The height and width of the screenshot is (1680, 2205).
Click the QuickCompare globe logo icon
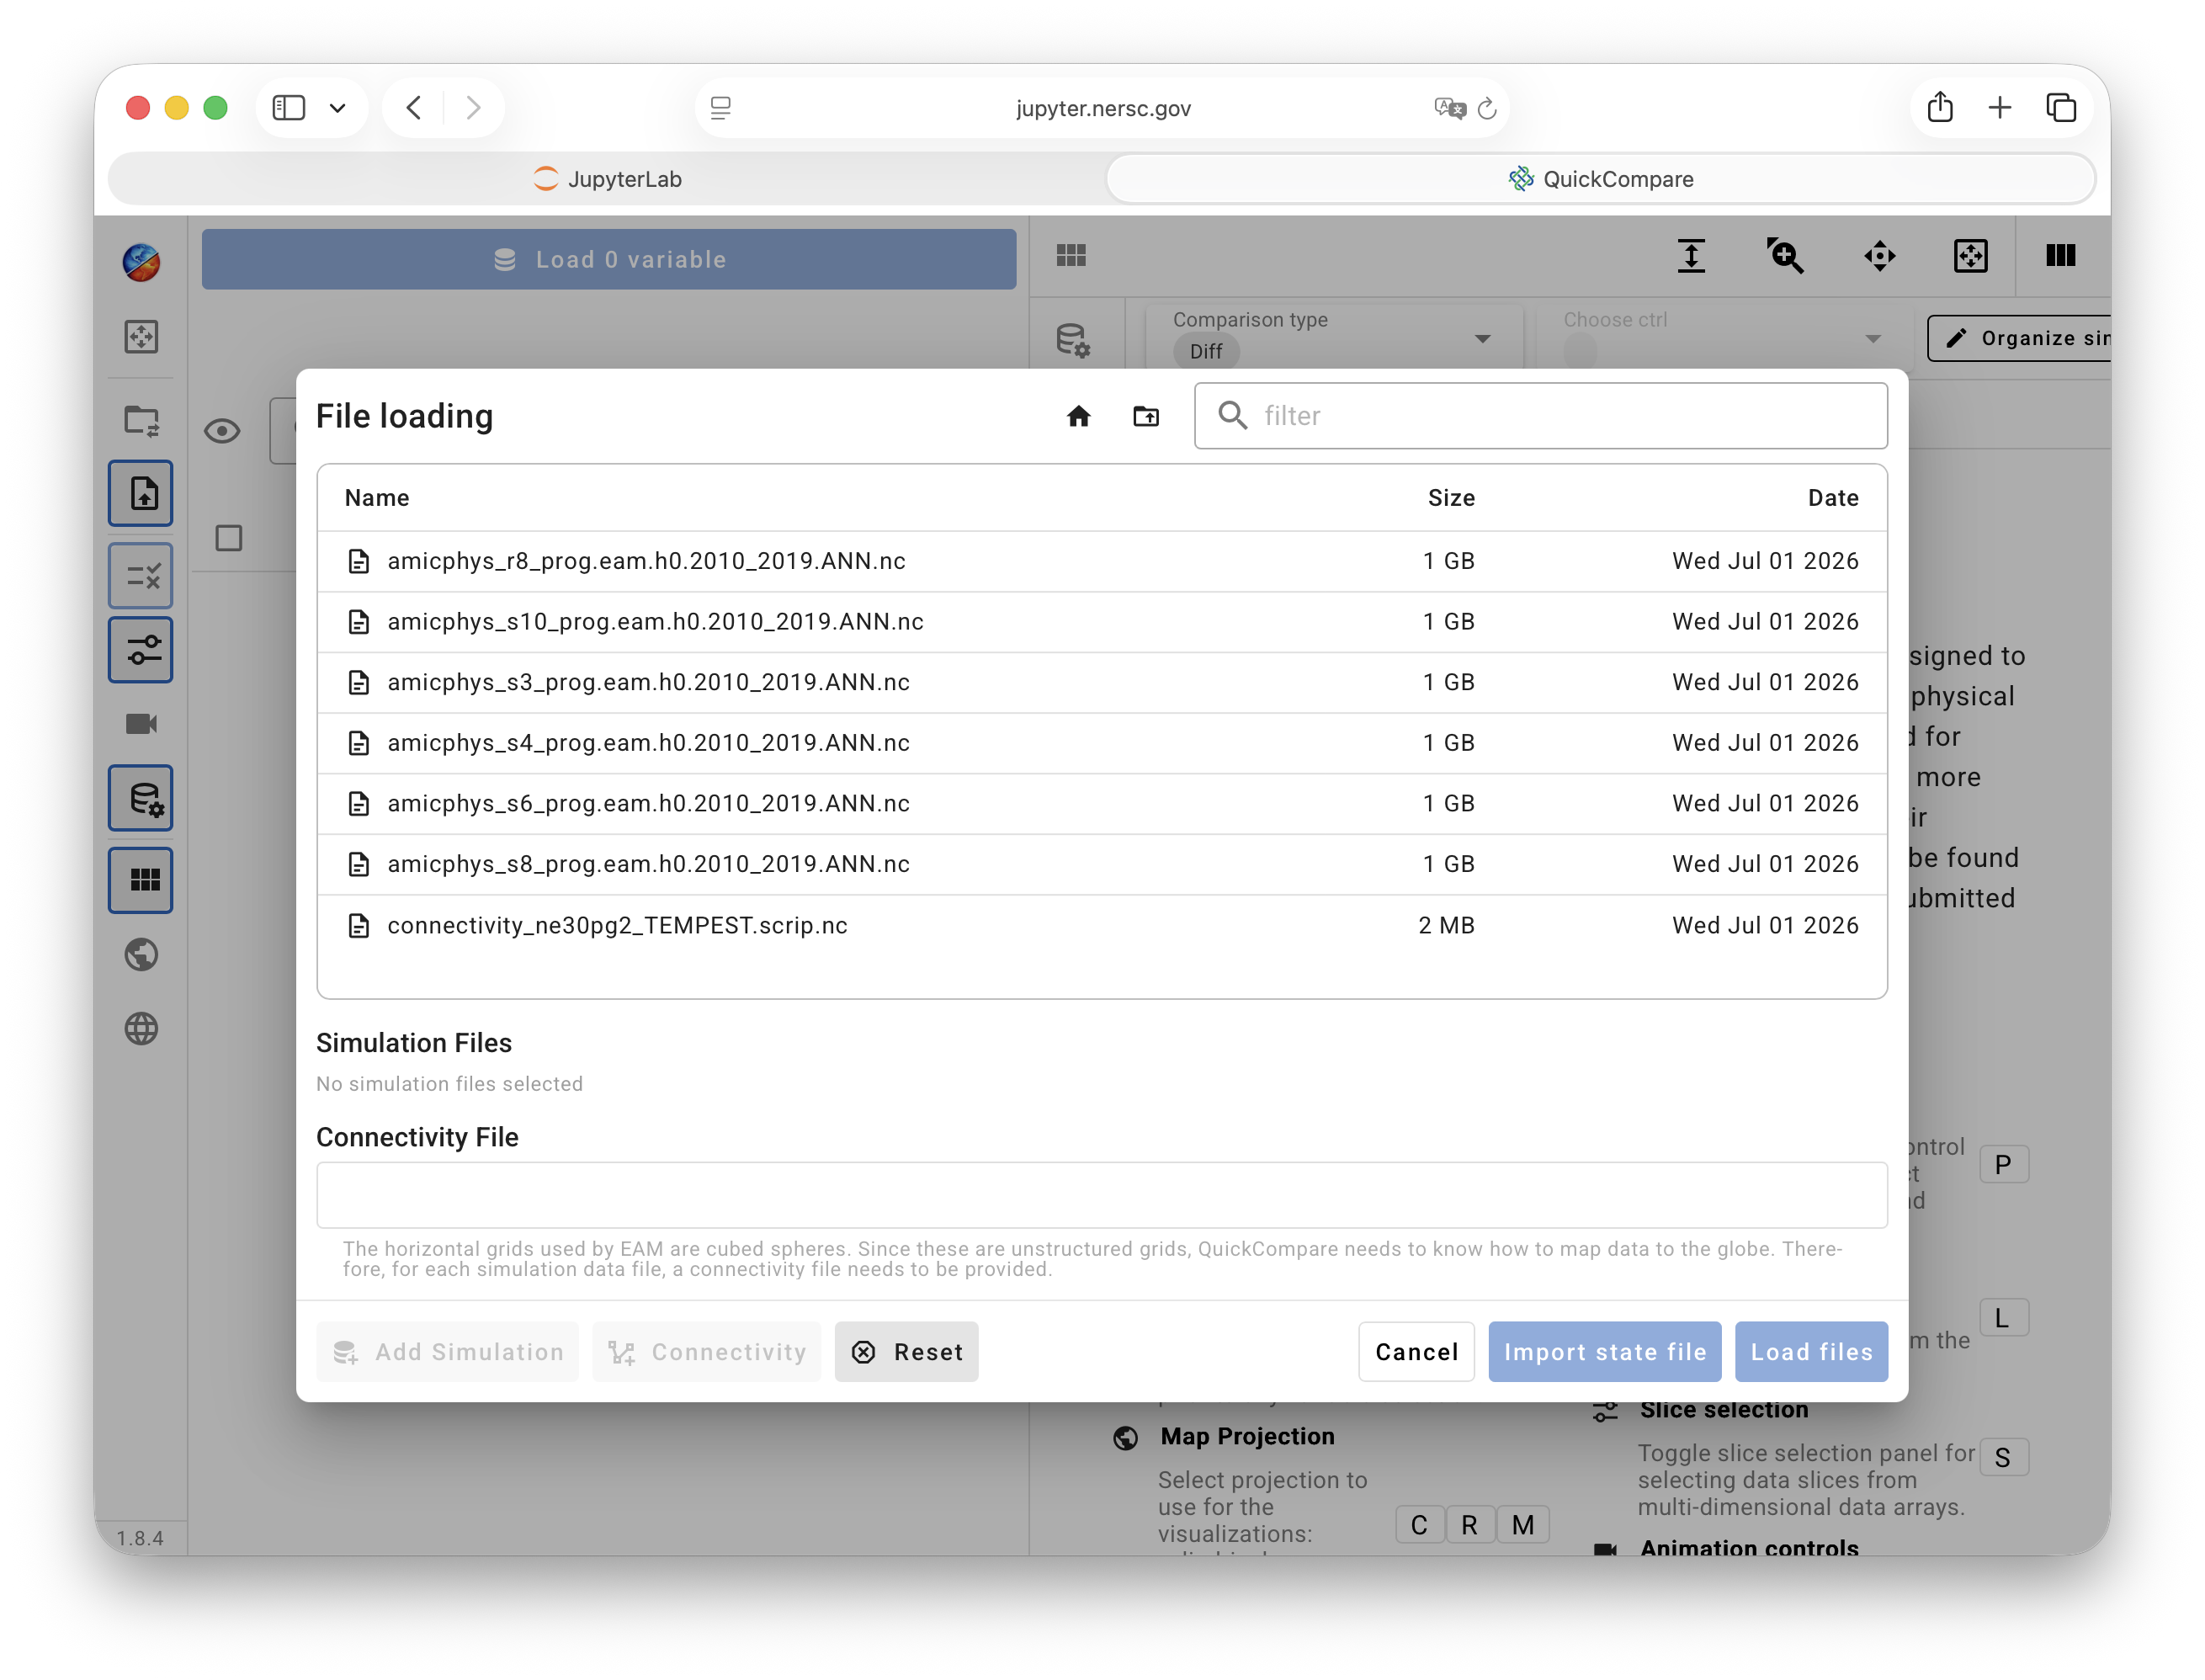[x=141, y=262]
